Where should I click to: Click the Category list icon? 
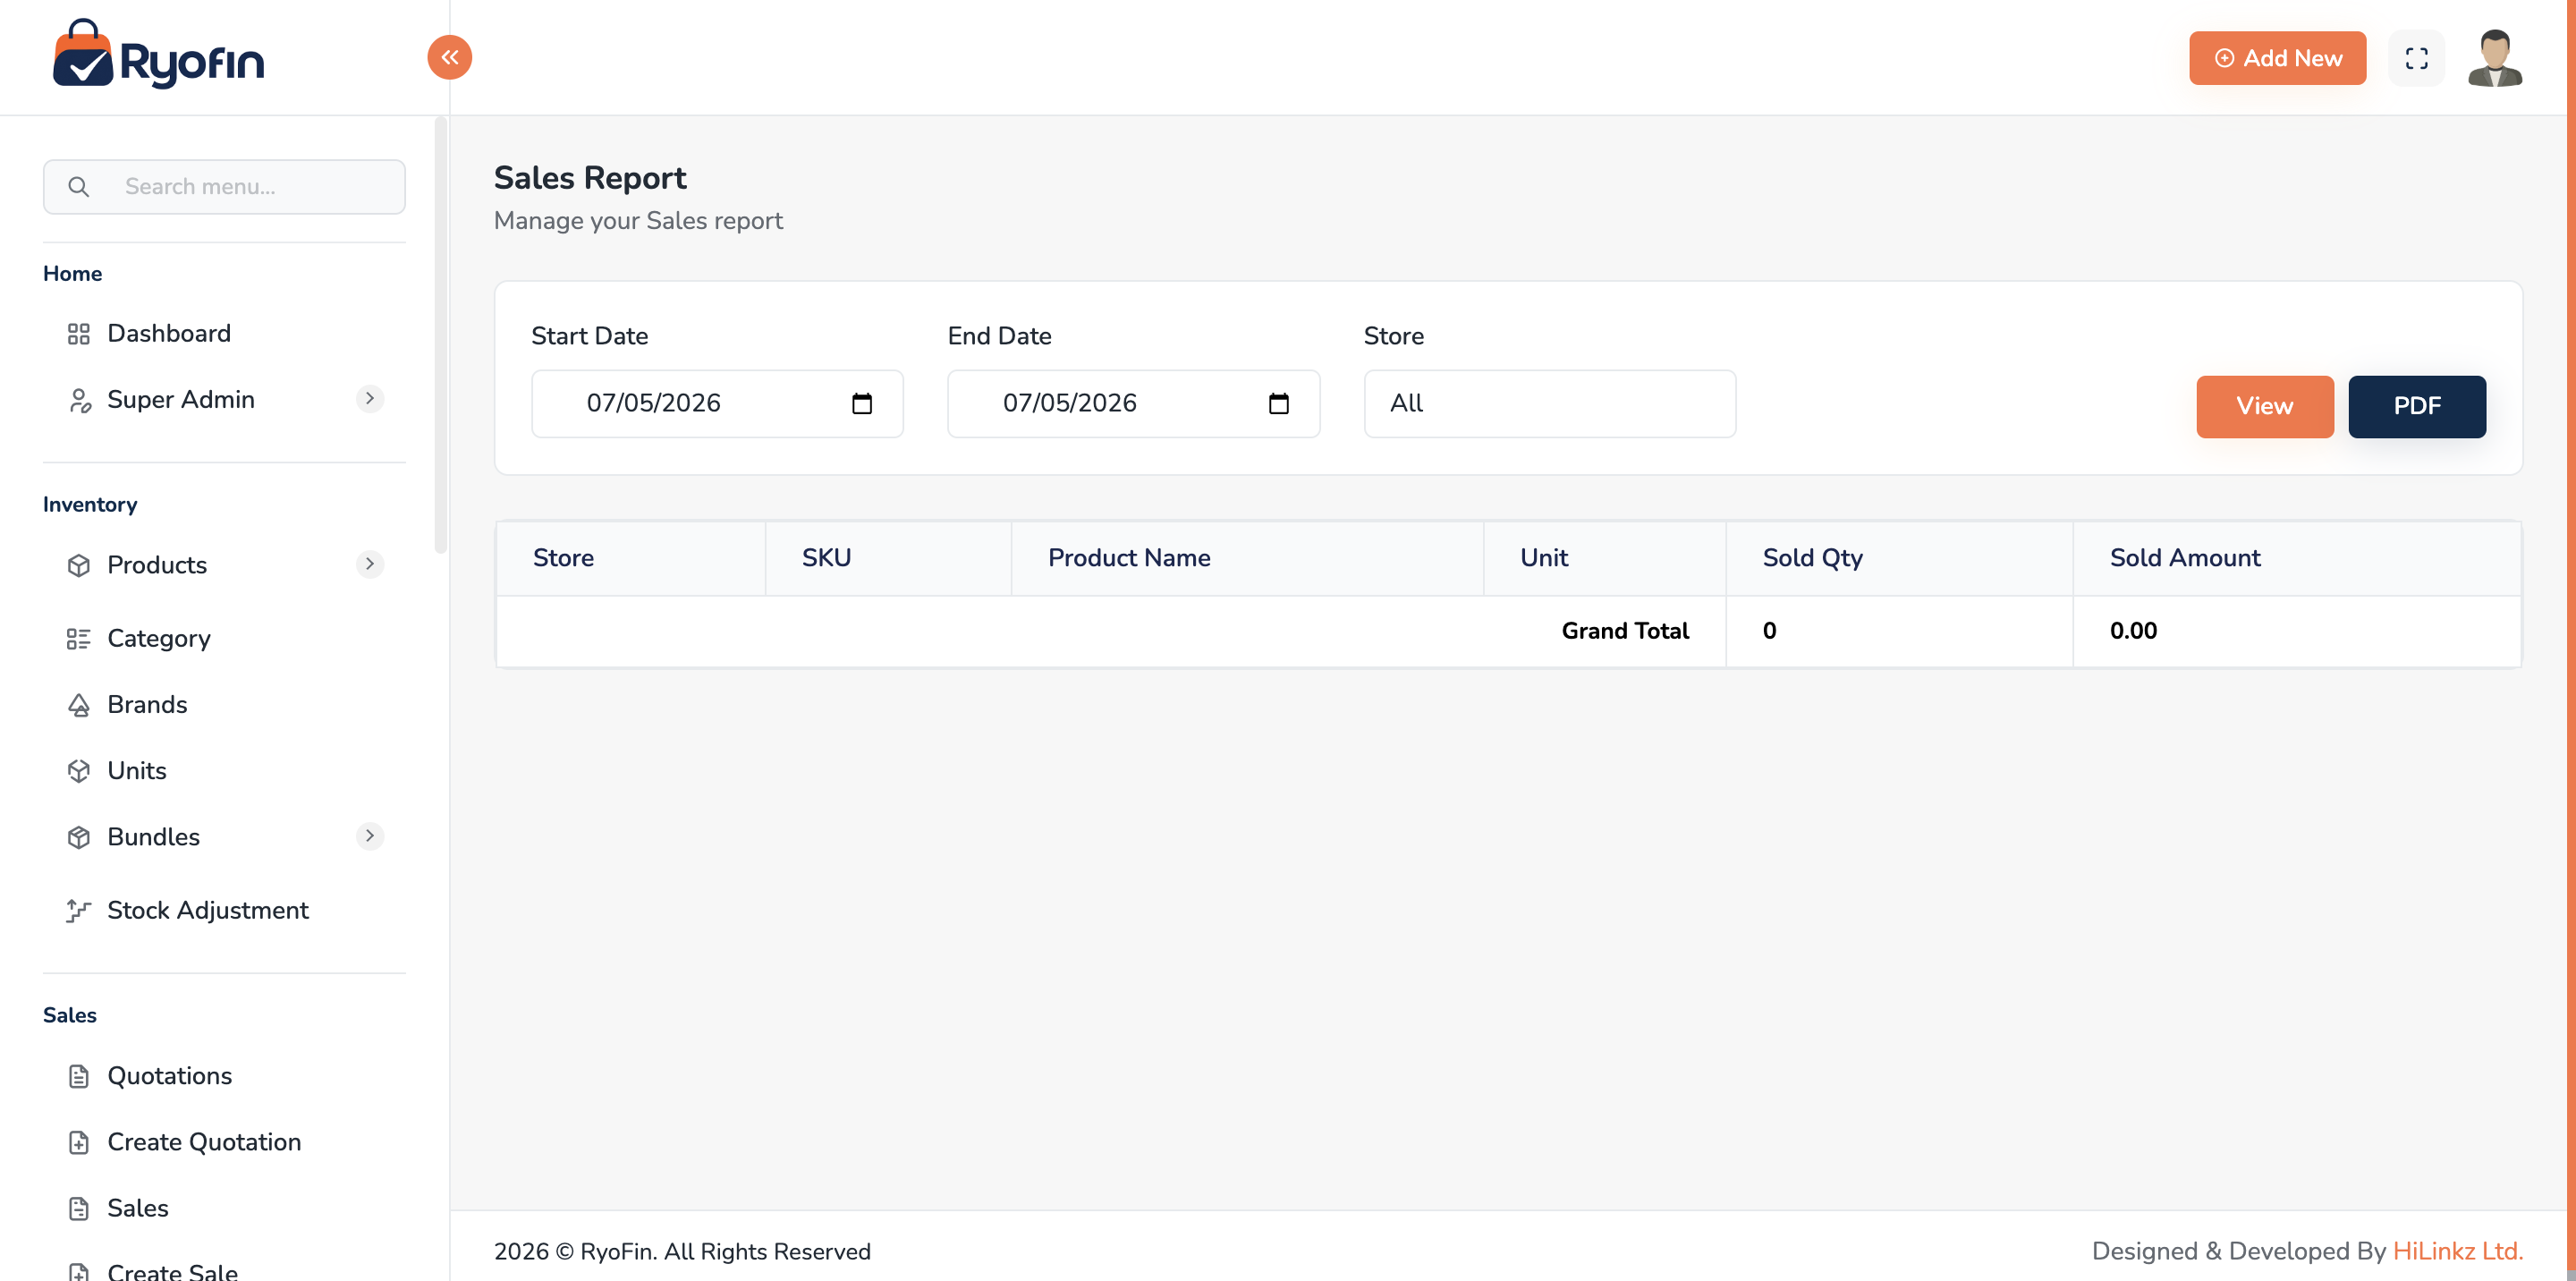tap(79, 638)
